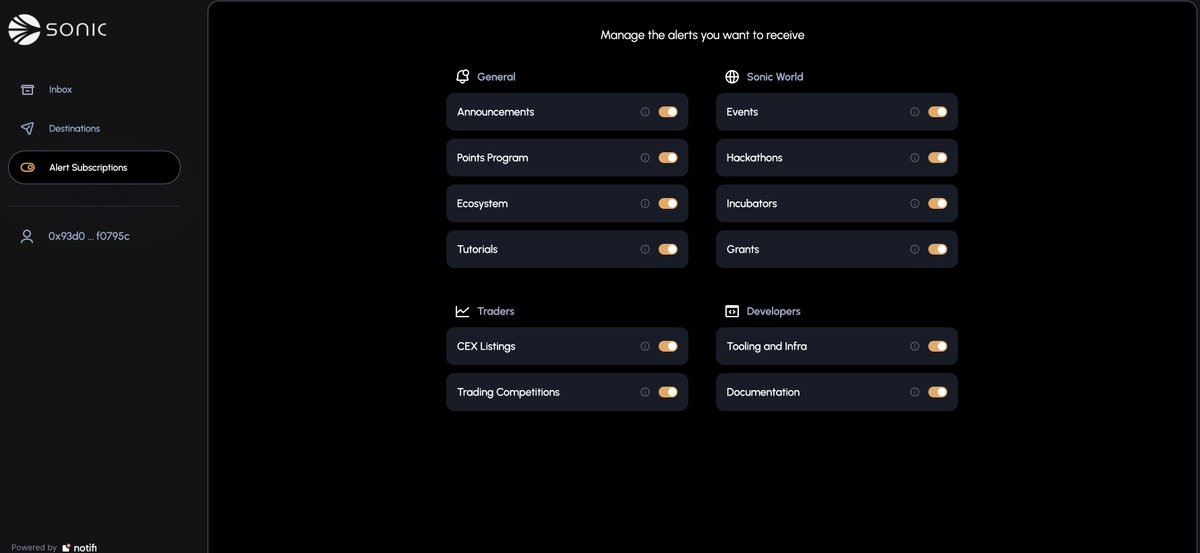
Task: Click the Grants label
Action: (x=743, y=250)
